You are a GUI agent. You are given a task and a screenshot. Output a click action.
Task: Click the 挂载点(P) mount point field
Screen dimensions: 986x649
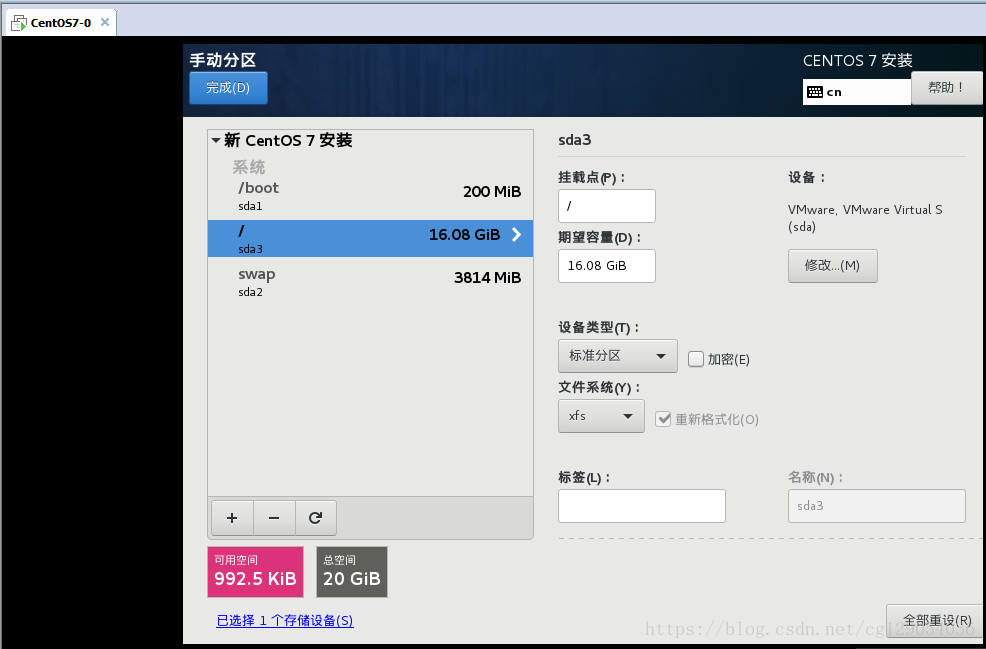[607, 206]
